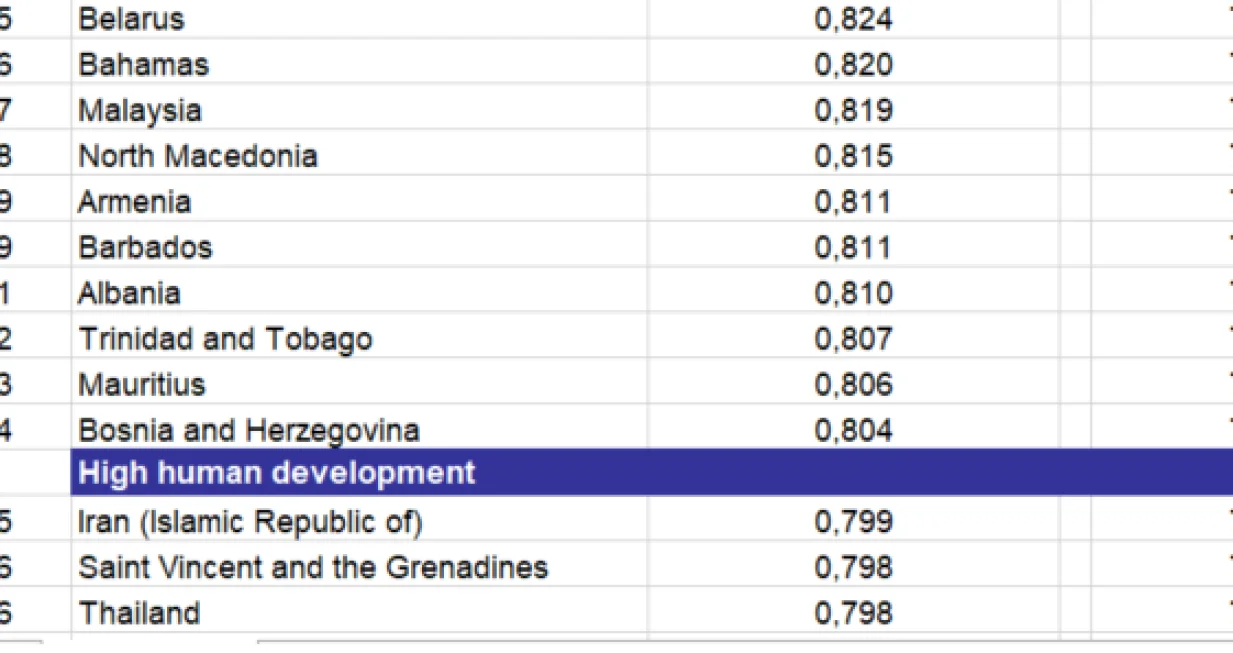The image size is (1233, 653).
Task: Click the 0,799 value for Iran
Action: [x=853, y=522]
